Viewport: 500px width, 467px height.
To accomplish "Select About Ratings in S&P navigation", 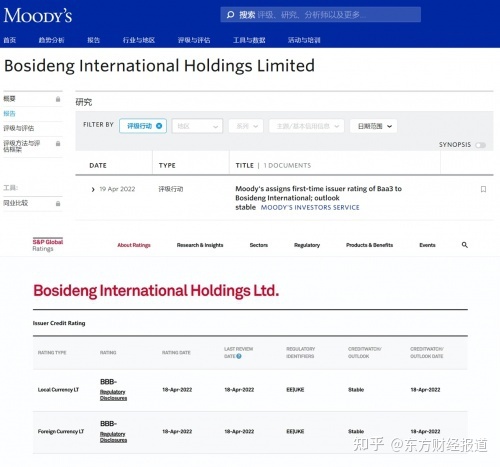I will click(134, 245).
